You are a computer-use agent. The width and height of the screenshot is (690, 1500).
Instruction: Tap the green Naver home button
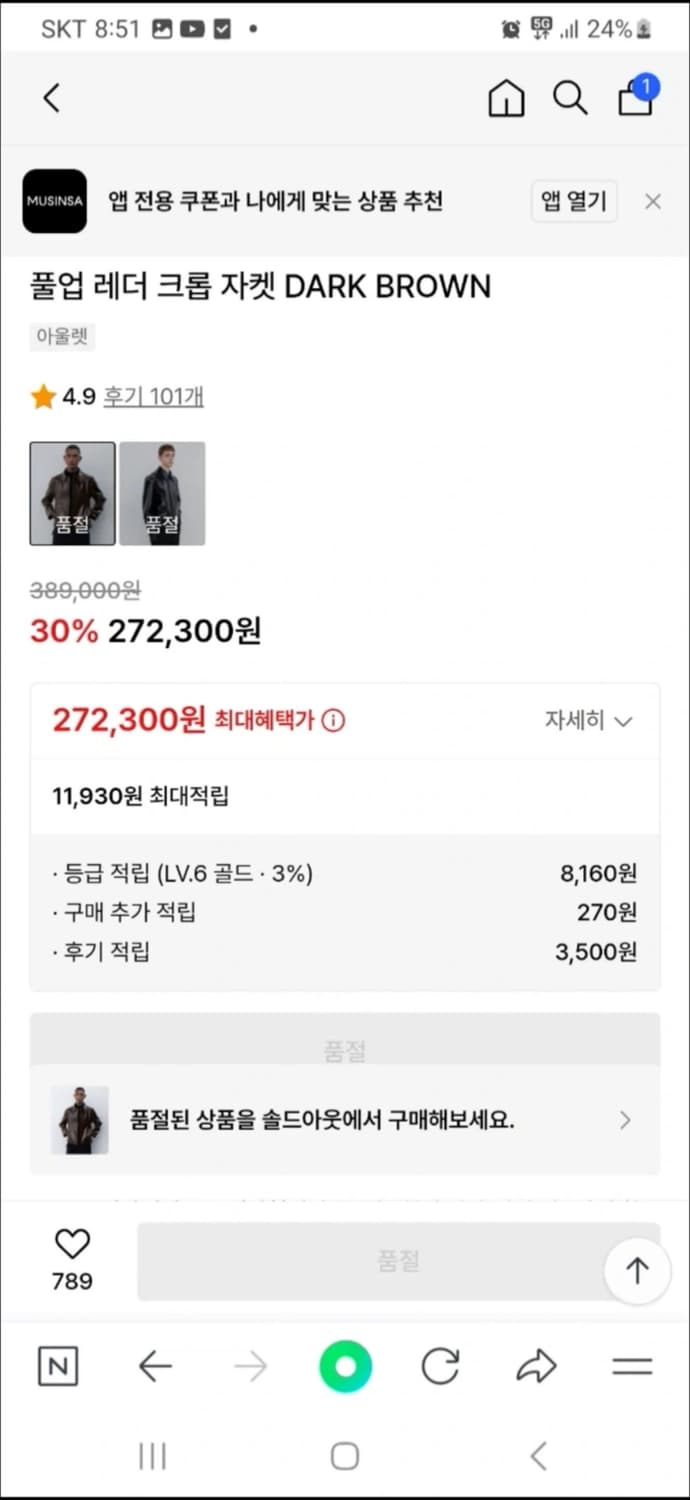tap(345, 1366)
